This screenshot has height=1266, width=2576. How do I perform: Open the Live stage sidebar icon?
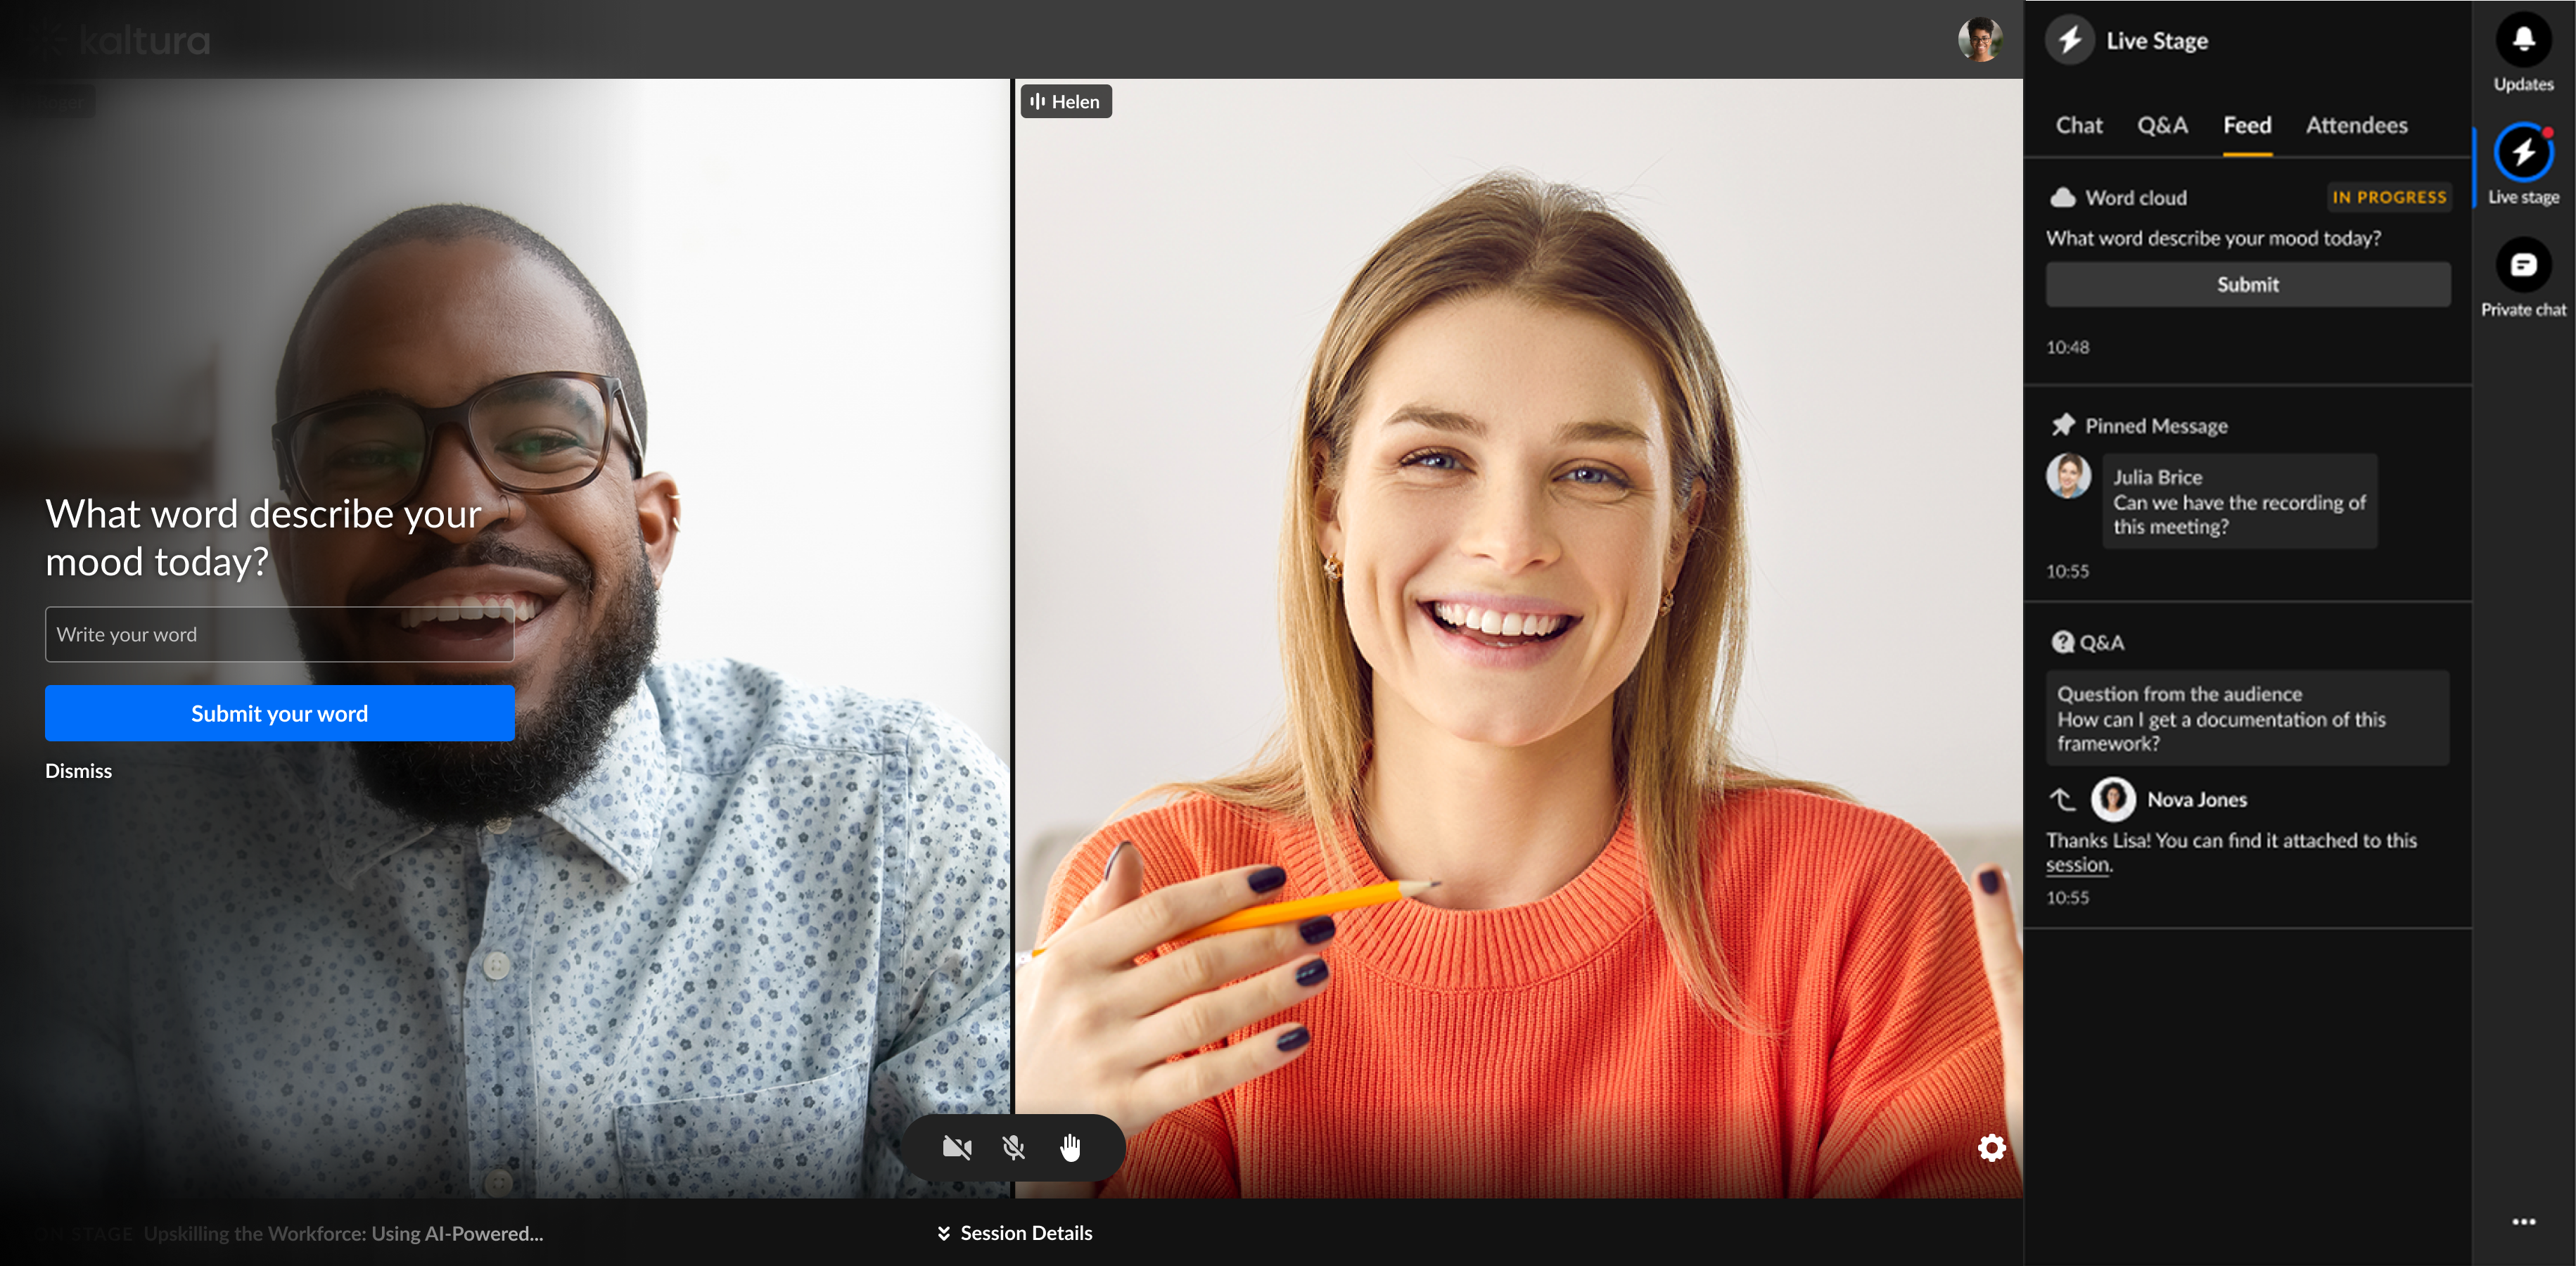(2522, 153)
